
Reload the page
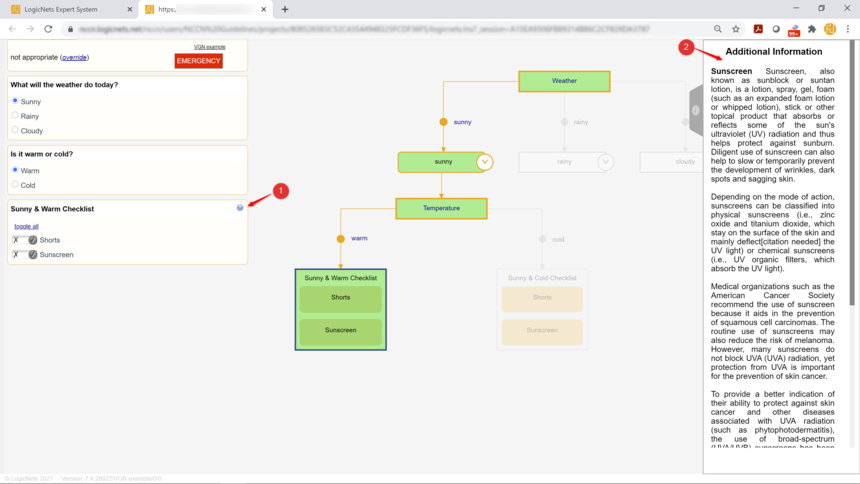tap(48, 29)
